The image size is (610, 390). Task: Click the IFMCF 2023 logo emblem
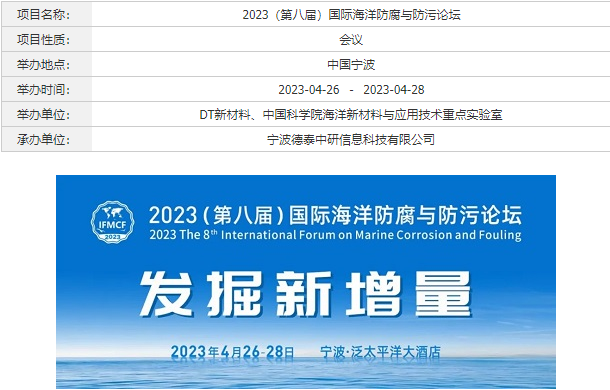click(112, 222)
